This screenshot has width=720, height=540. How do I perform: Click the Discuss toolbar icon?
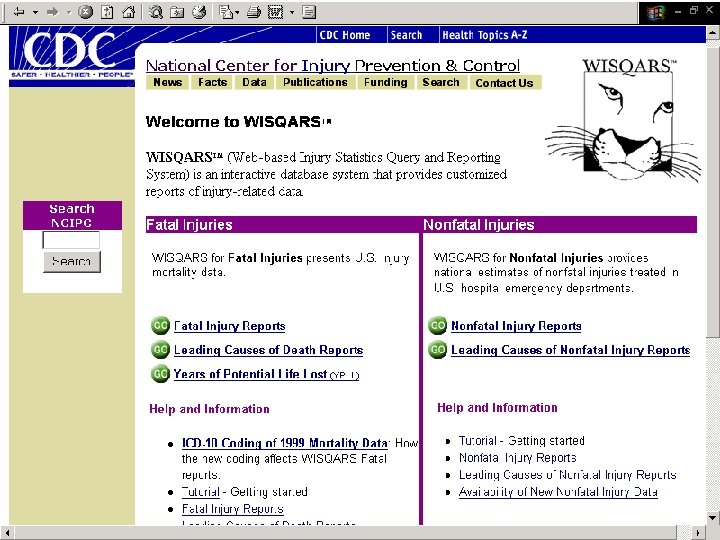309,11
